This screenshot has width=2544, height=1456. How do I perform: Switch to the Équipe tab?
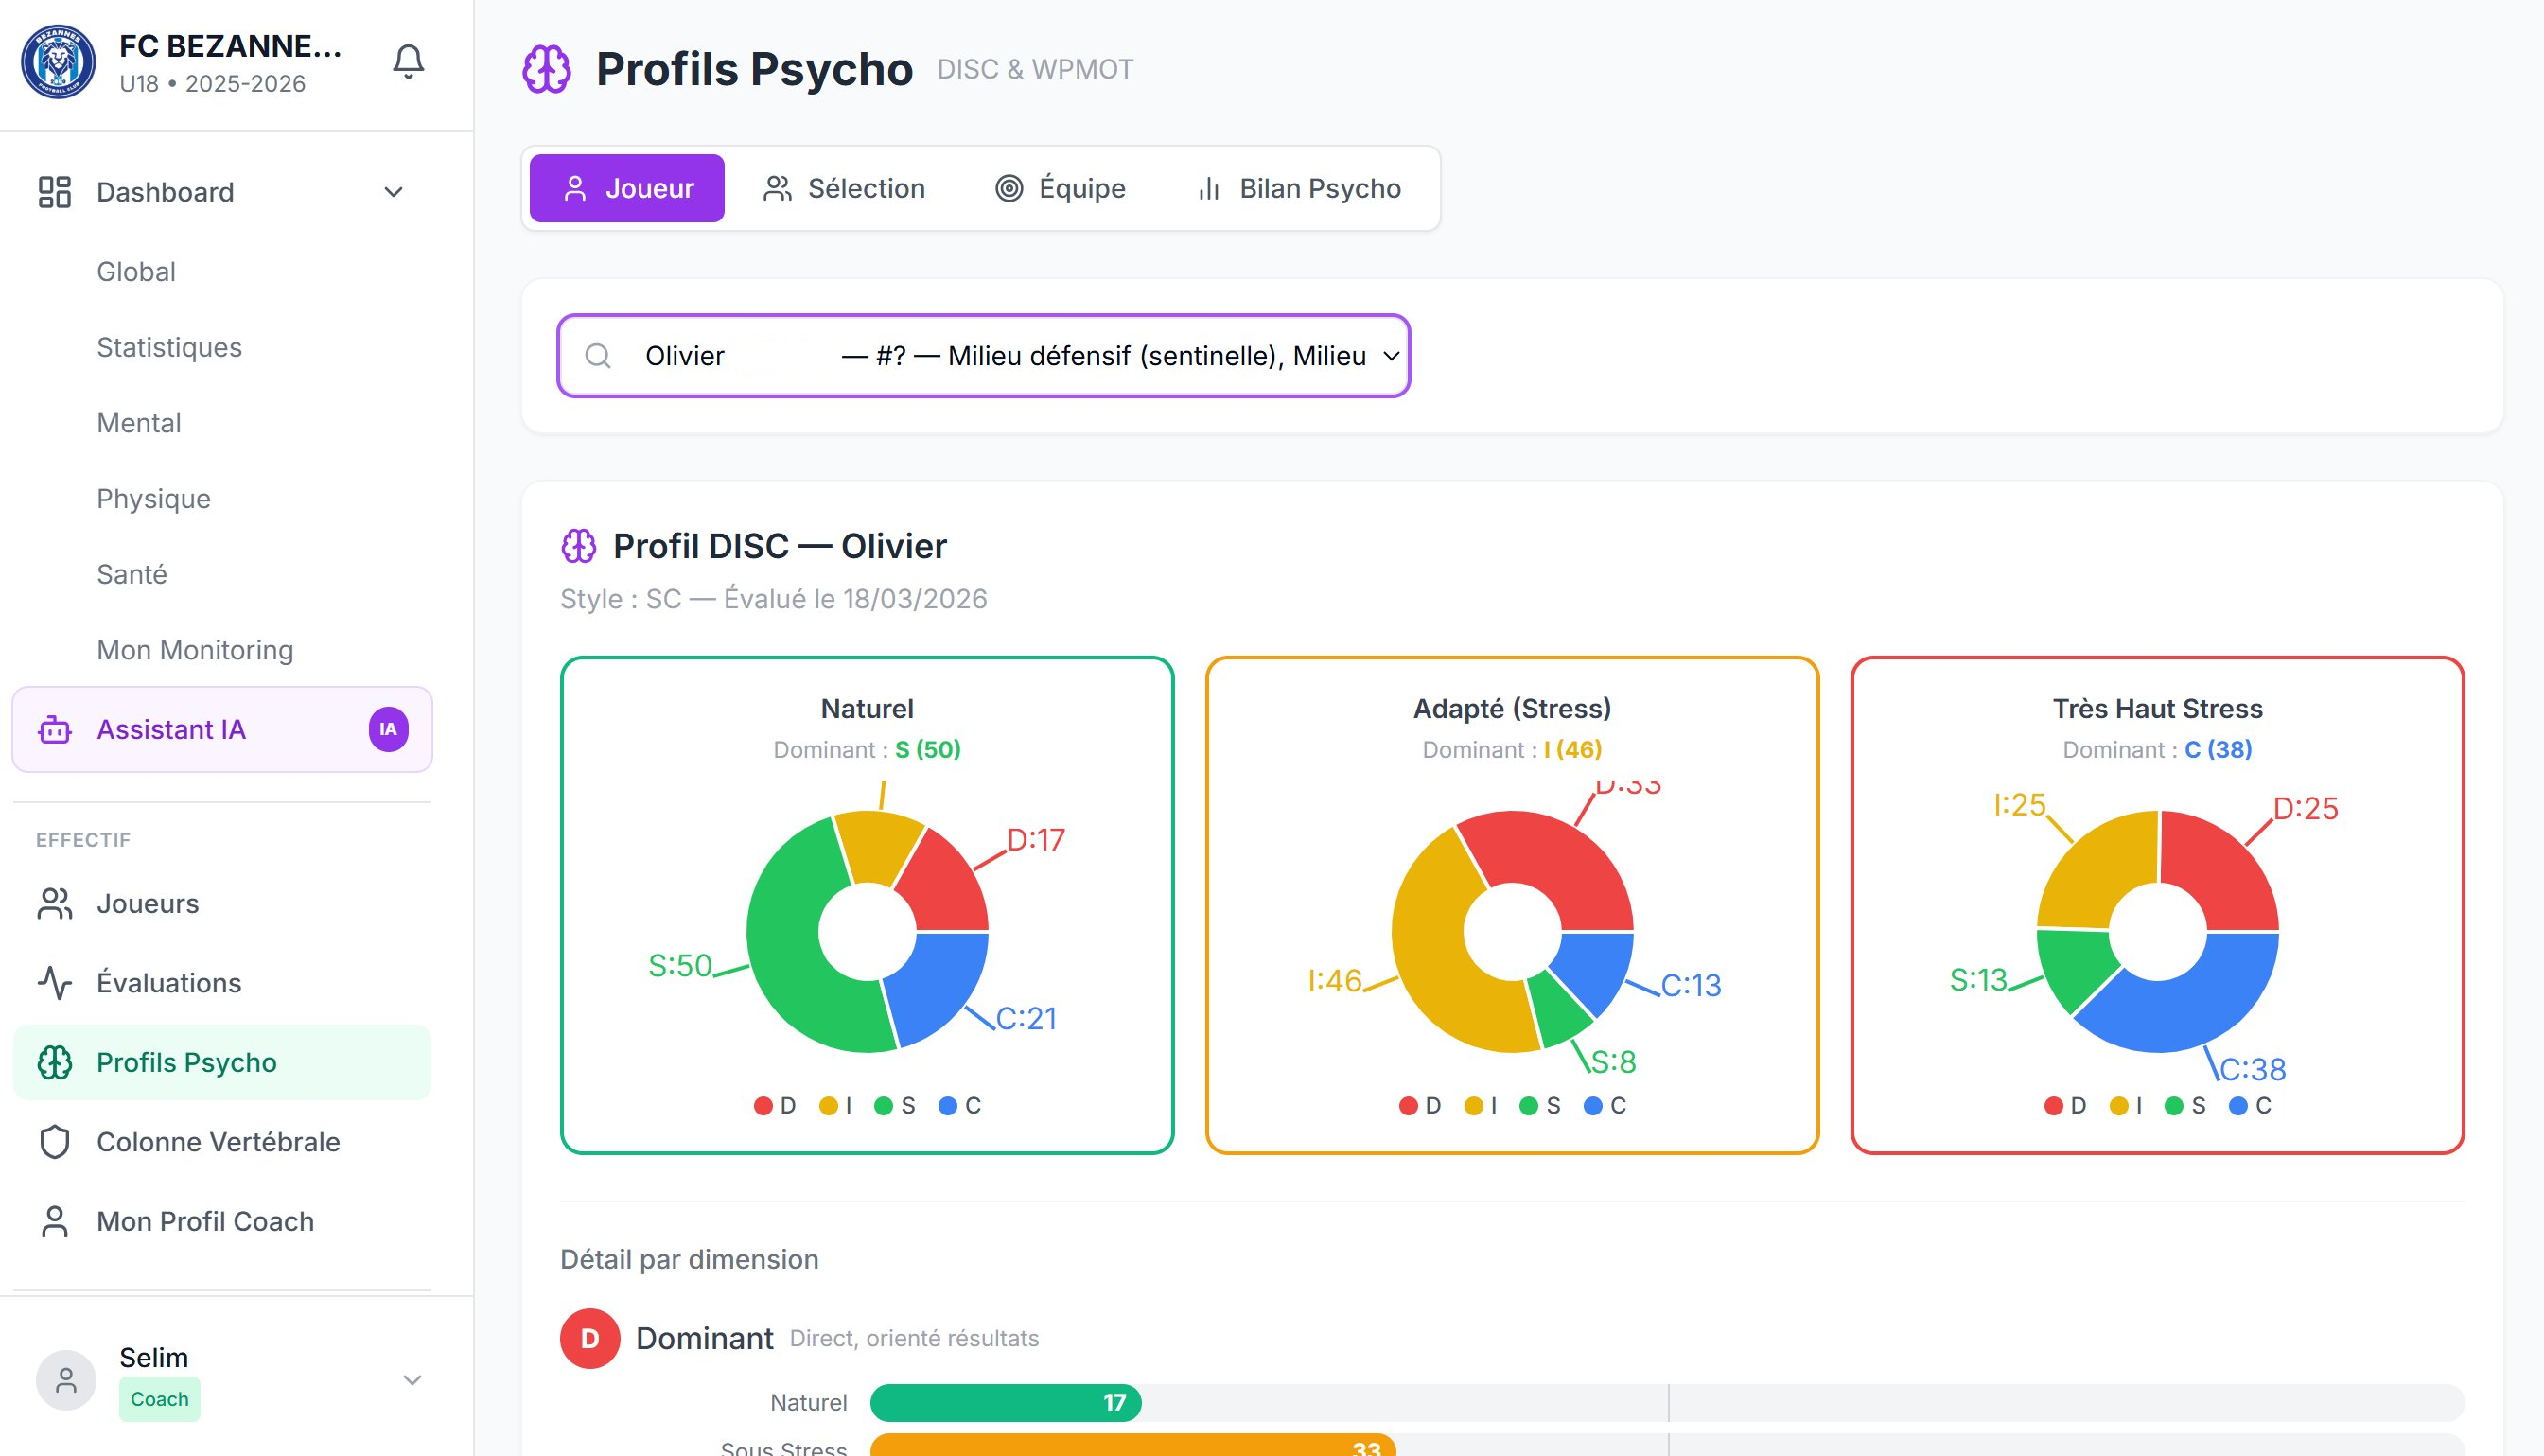click(x=1060, y=188)
